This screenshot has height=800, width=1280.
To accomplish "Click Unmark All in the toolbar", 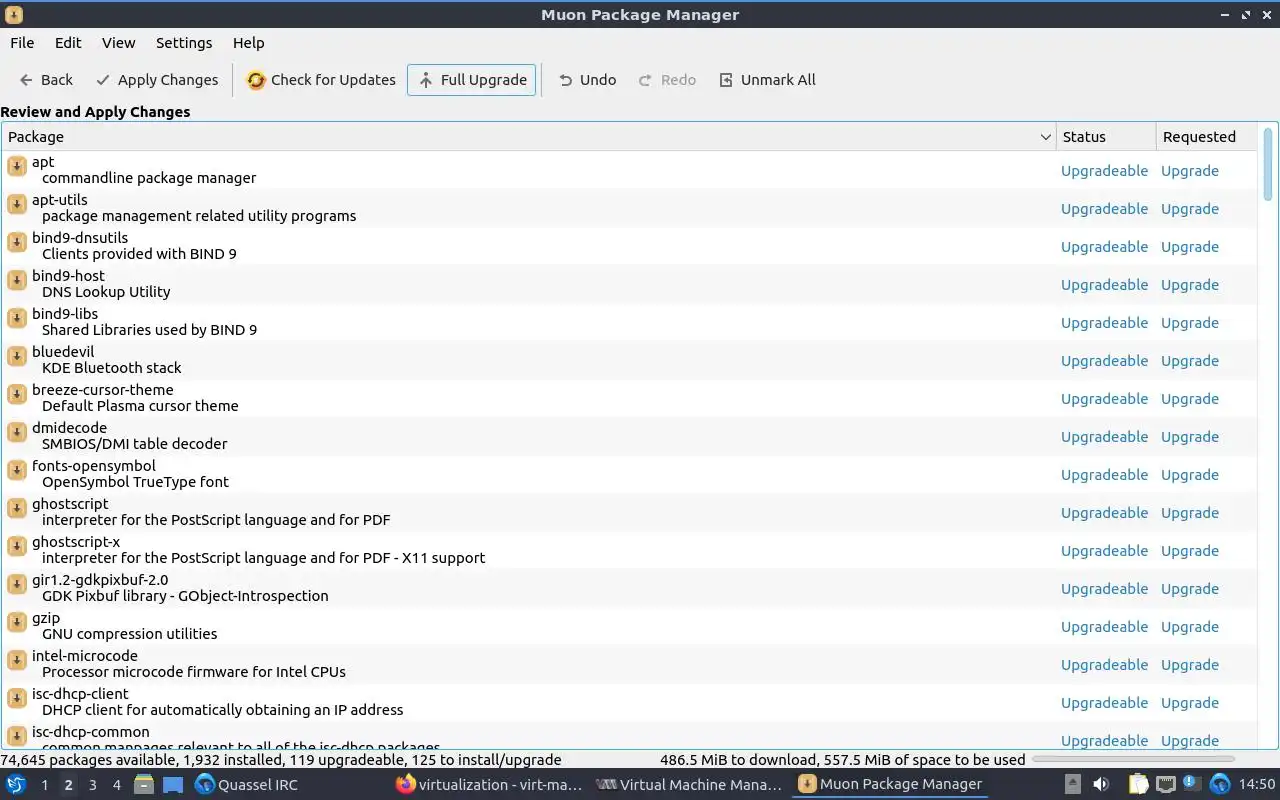I will tap(767, 80).
